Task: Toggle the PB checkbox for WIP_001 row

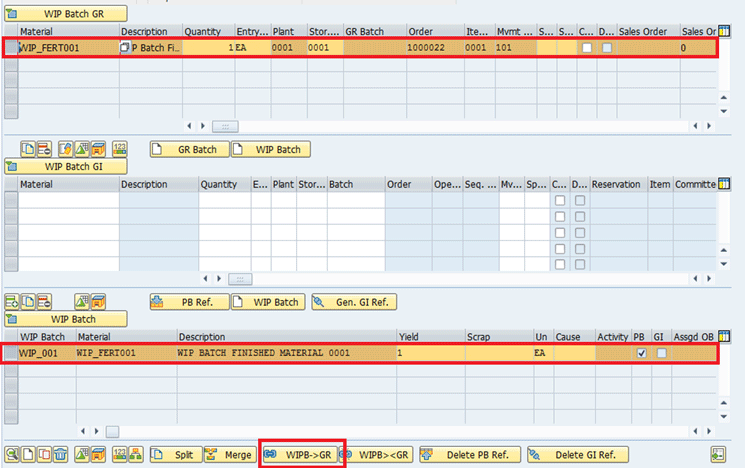Action: [x=640, y=354]
